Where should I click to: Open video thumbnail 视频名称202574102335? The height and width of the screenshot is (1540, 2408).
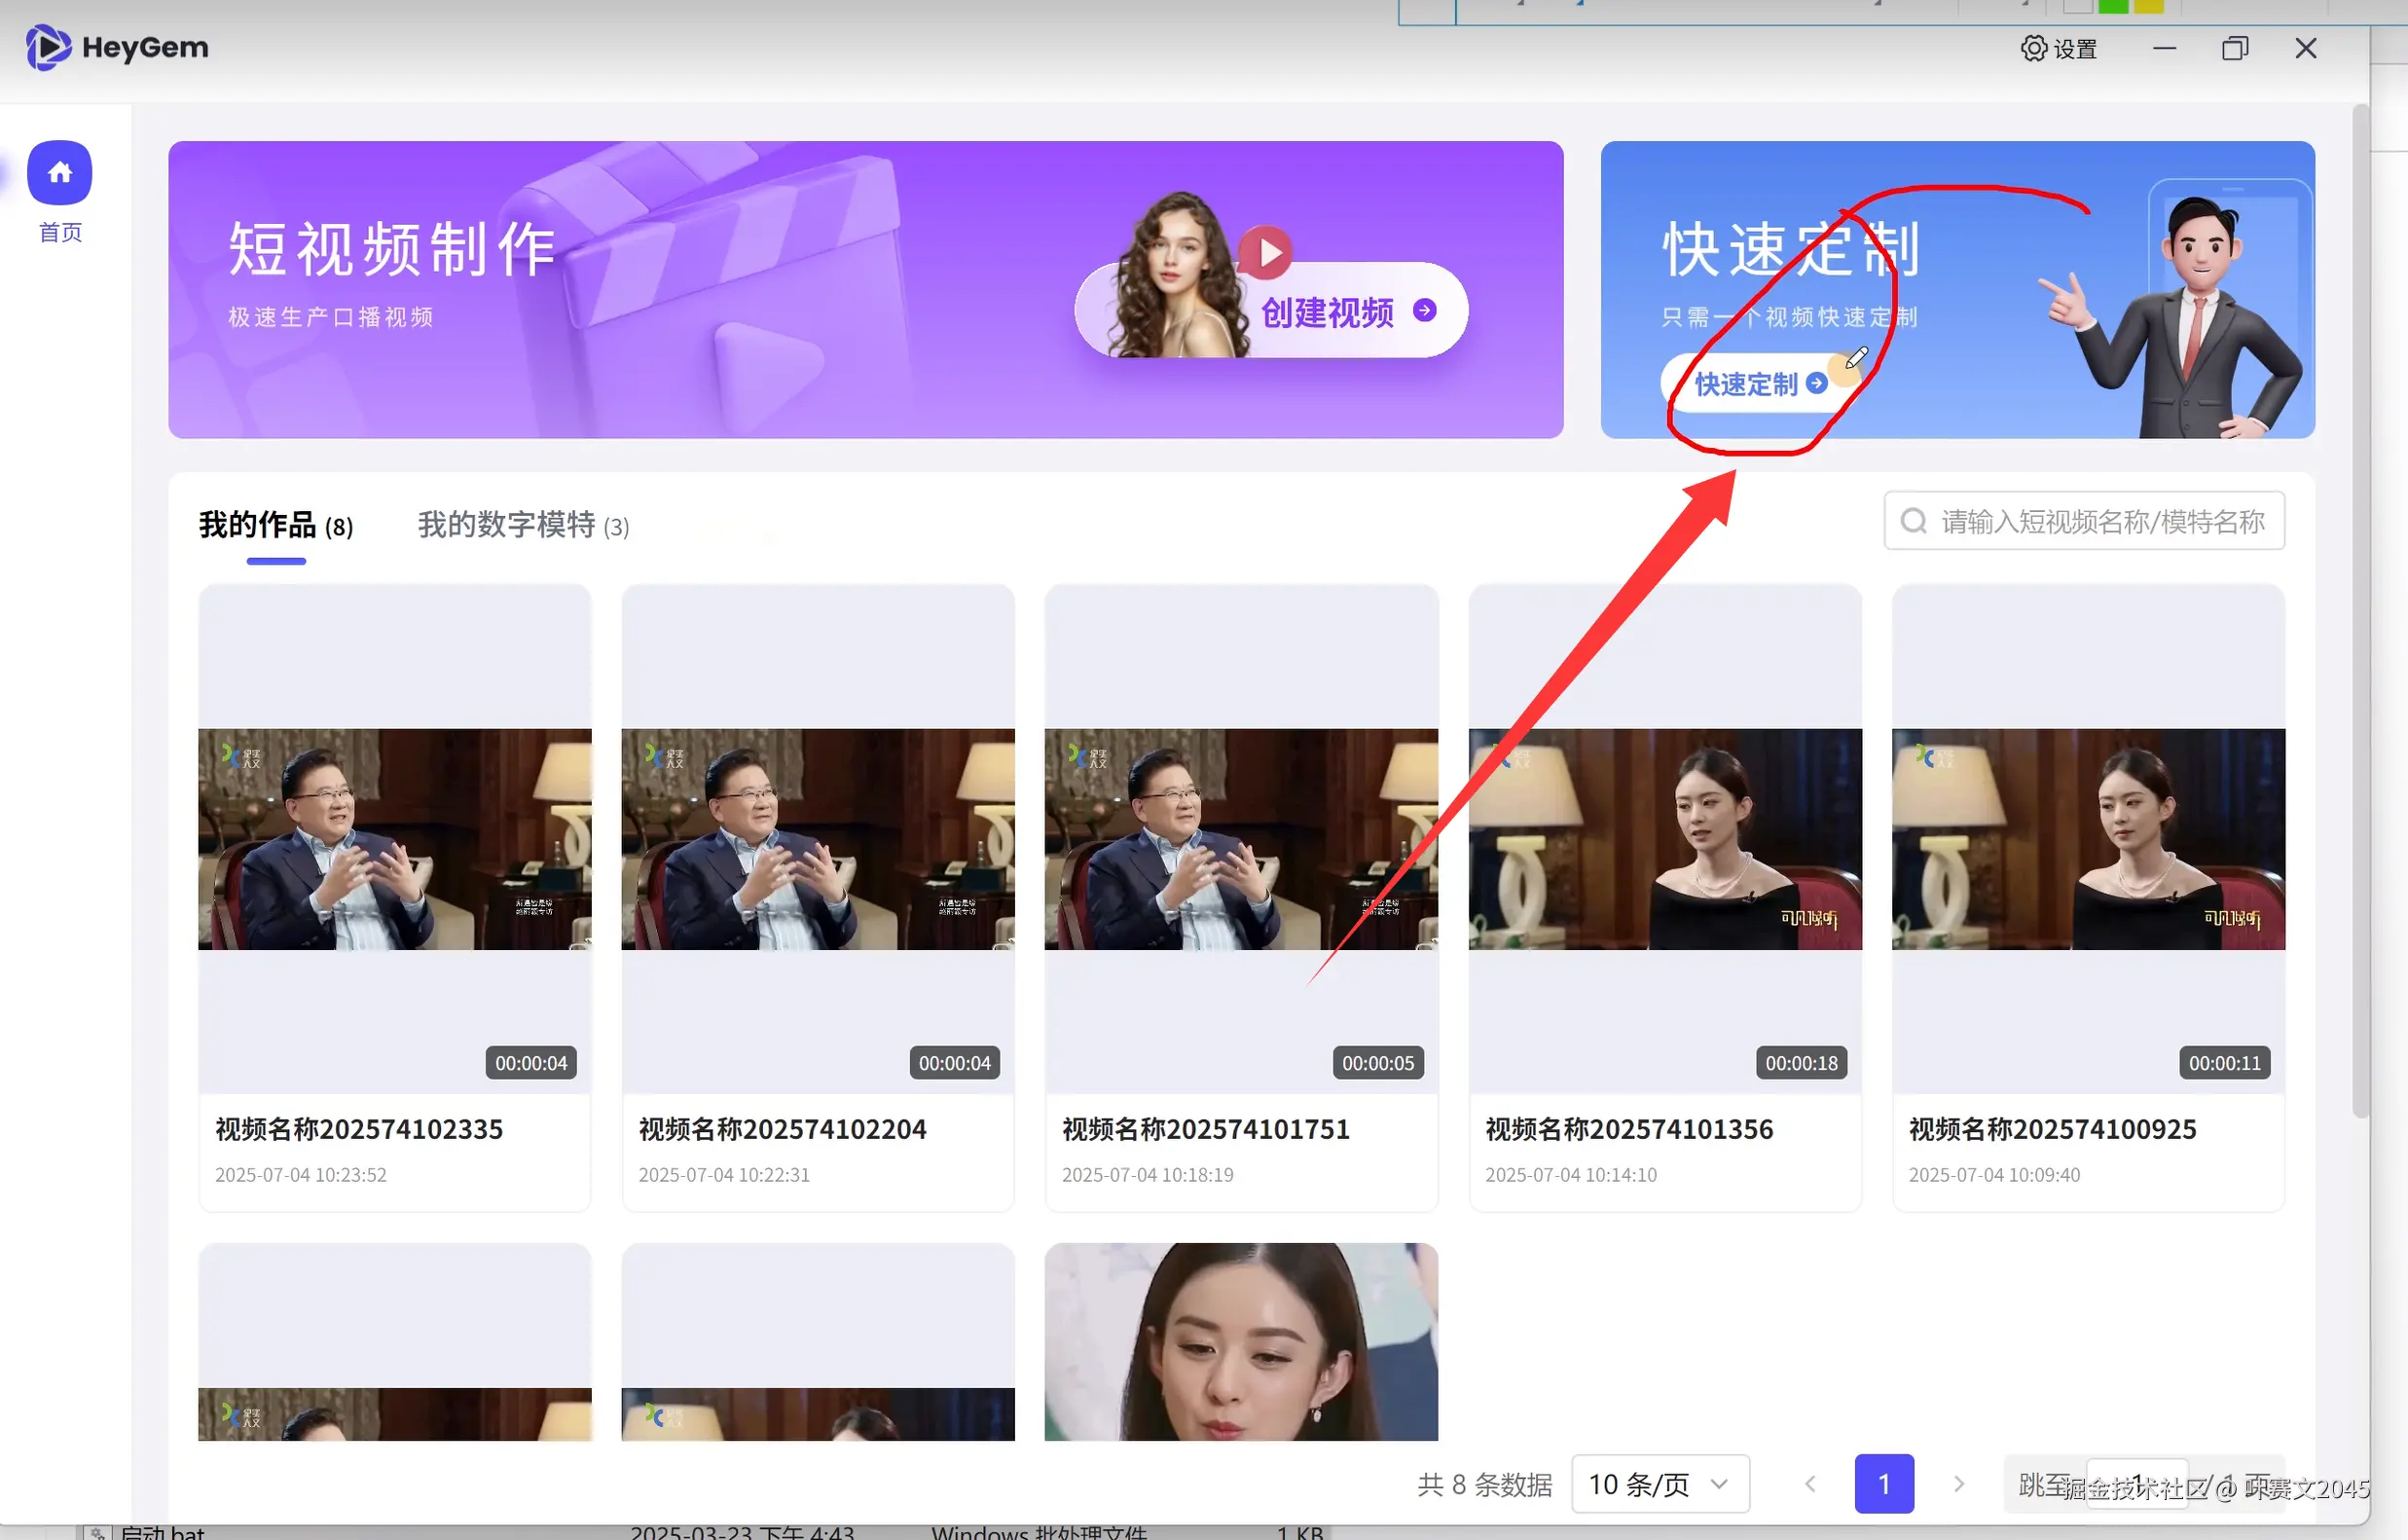[x=394, y=838]
